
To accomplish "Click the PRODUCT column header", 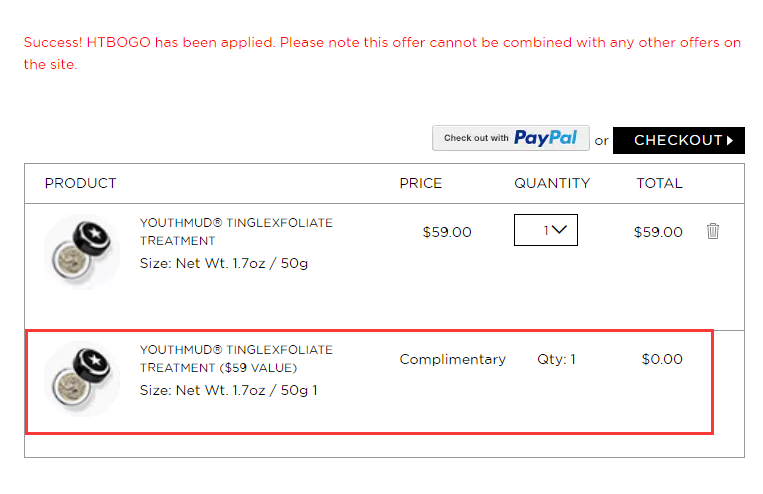I will [80, 183].
